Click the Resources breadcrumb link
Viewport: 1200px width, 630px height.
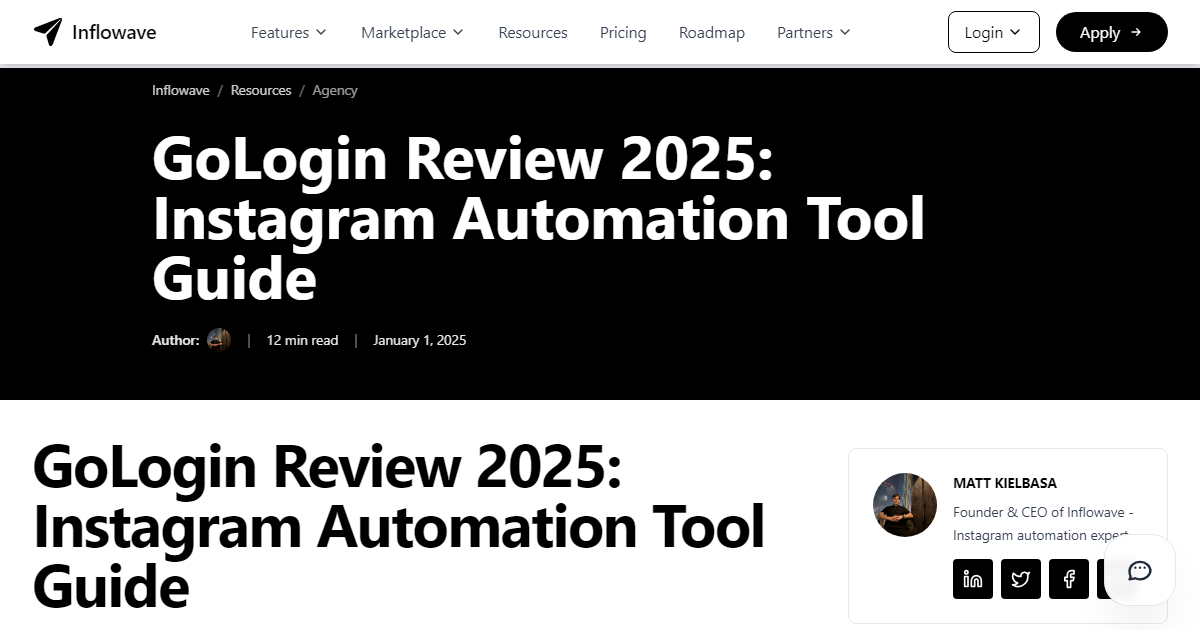click(261, 90)
